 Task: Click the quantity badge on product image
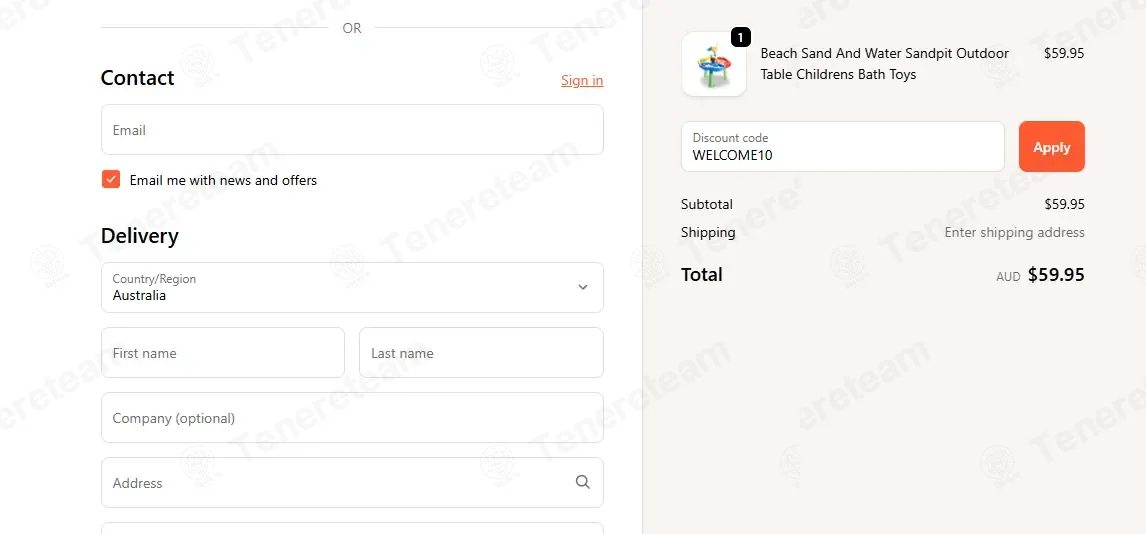[x=740, y=37]
